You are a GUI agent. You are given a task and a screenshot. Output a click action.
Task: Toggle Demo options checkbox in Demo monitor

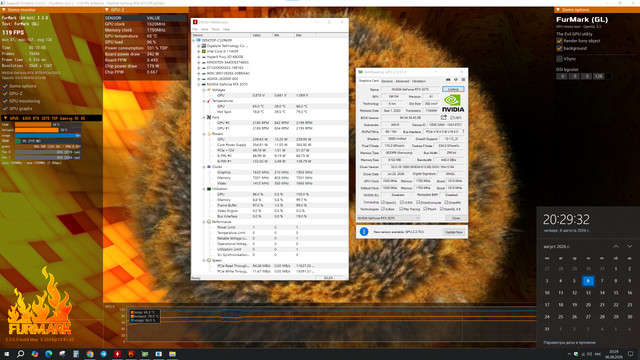tap(5, 86)
